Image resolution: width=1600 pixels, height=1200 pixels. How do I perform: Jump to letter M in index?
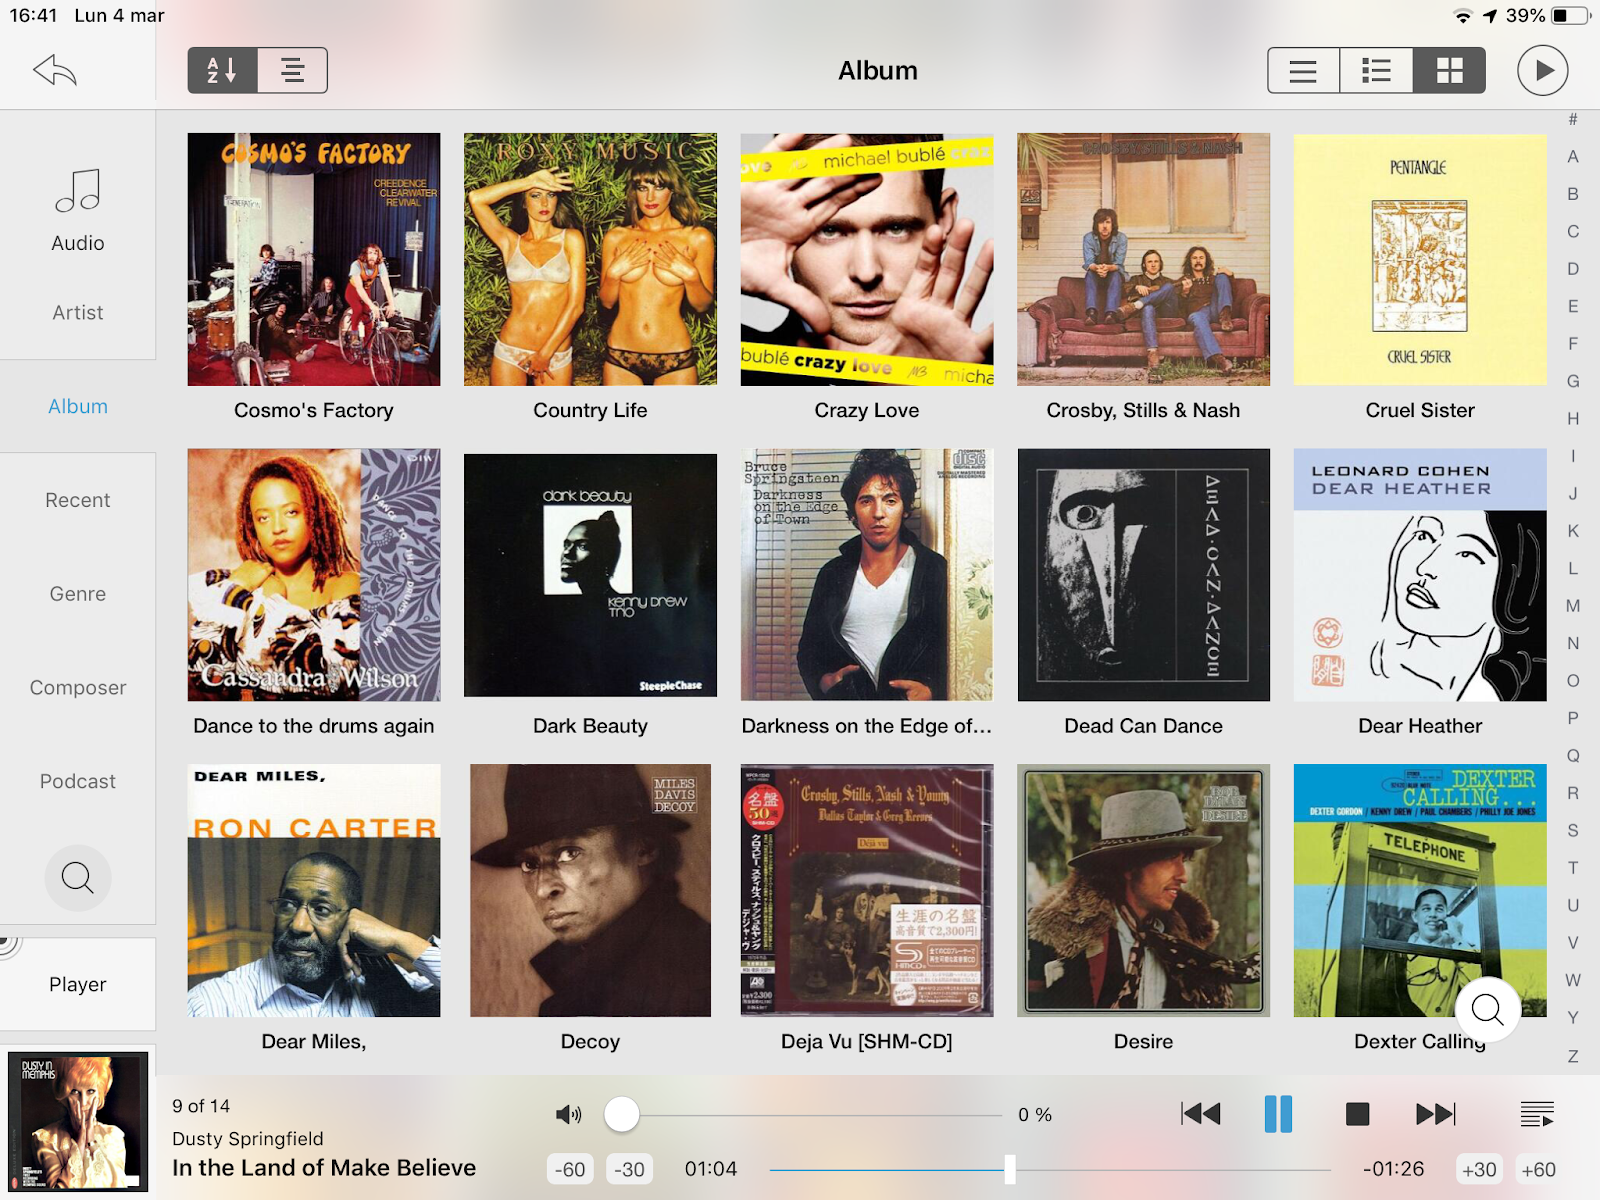(1573, 606)
